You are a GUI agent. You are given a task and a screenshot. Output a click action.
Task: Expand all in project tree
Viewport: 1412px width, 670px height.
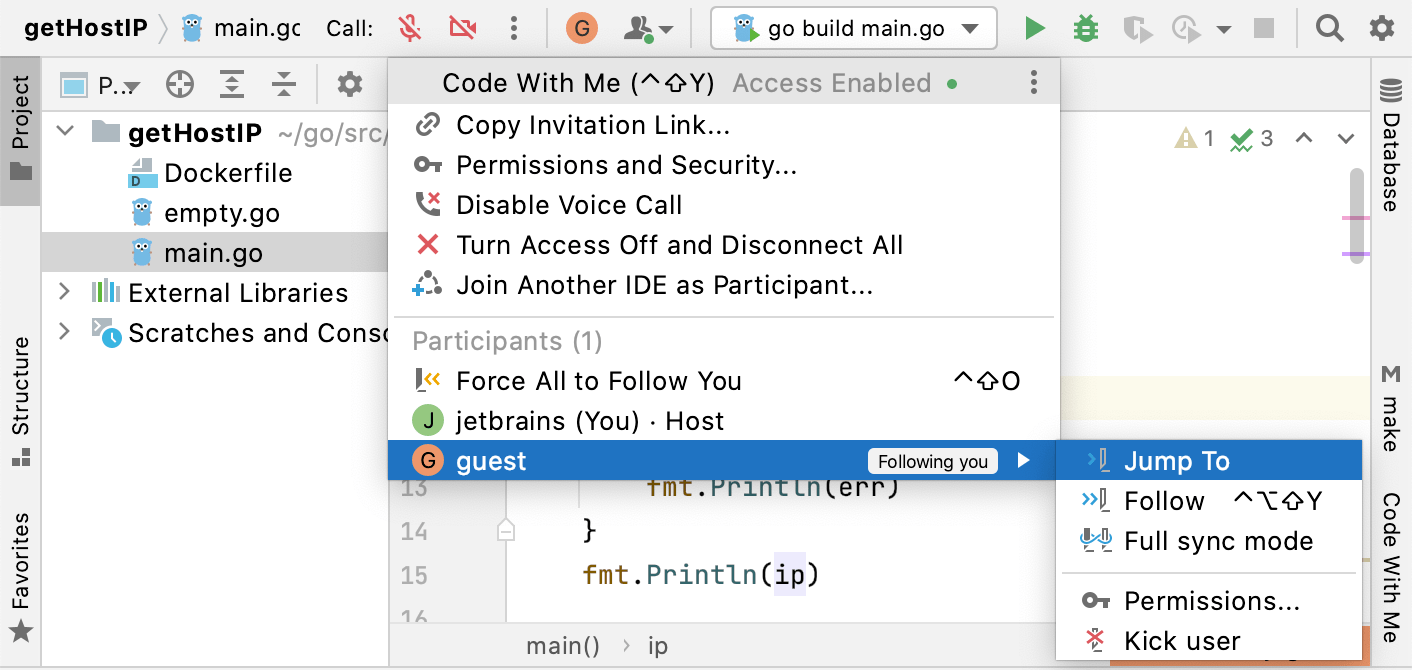(x=232, y=85)
